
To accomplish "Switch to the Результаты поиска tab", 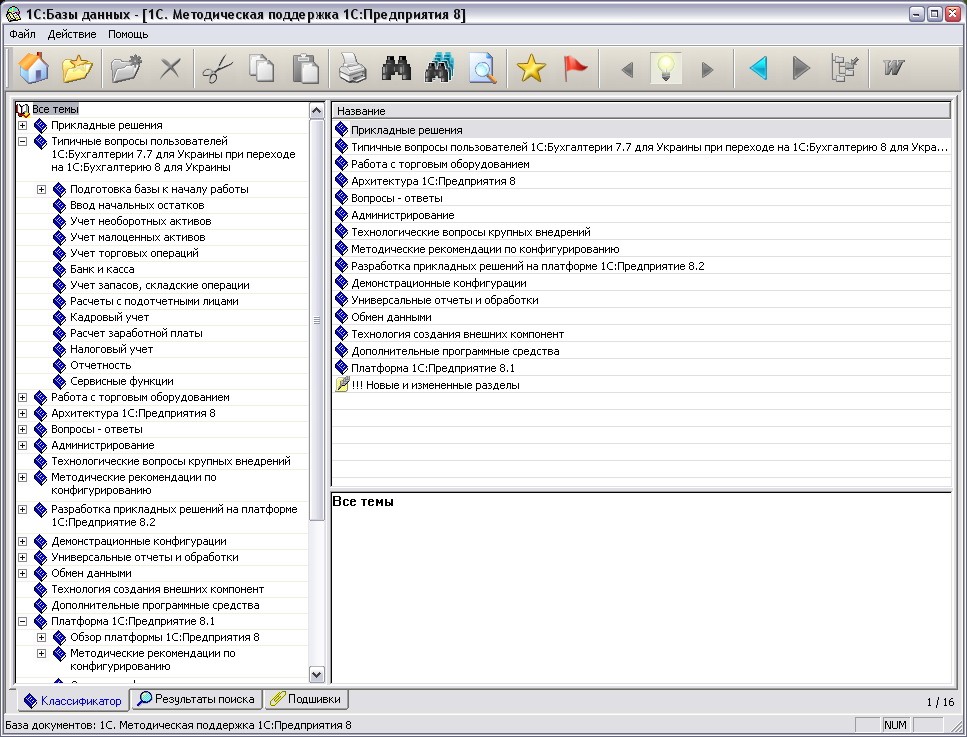I will click(x=196, y=699).
